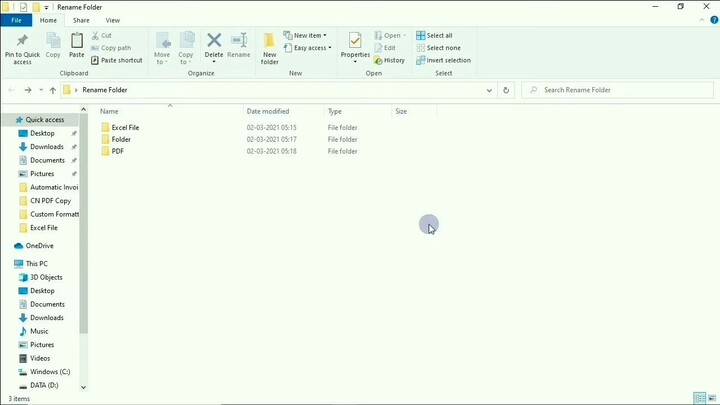The height and width of the screenshot is (405, 720).
Task: Go up one folder level
Action: pyautogui.click(x=53, y=90)
